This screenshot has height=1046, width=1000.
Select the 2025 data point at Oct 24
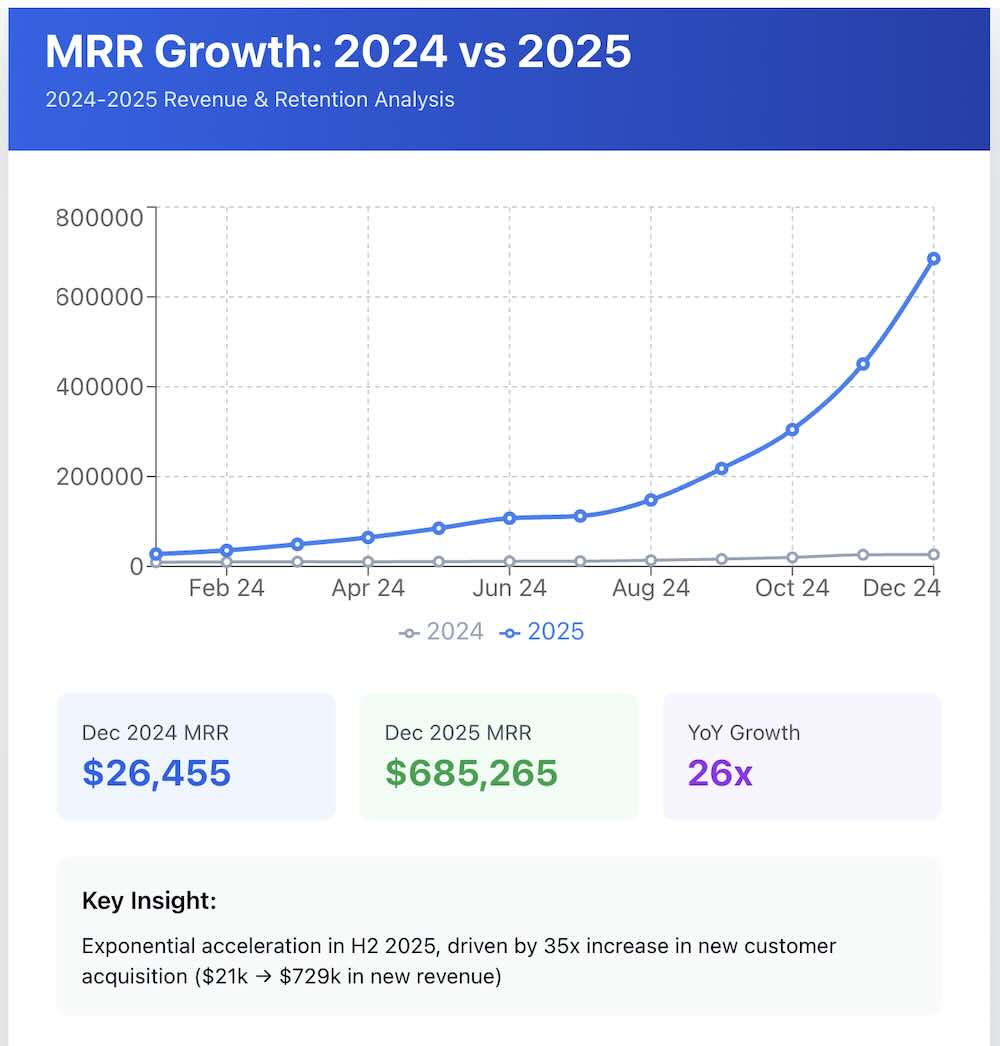point(792,430)
